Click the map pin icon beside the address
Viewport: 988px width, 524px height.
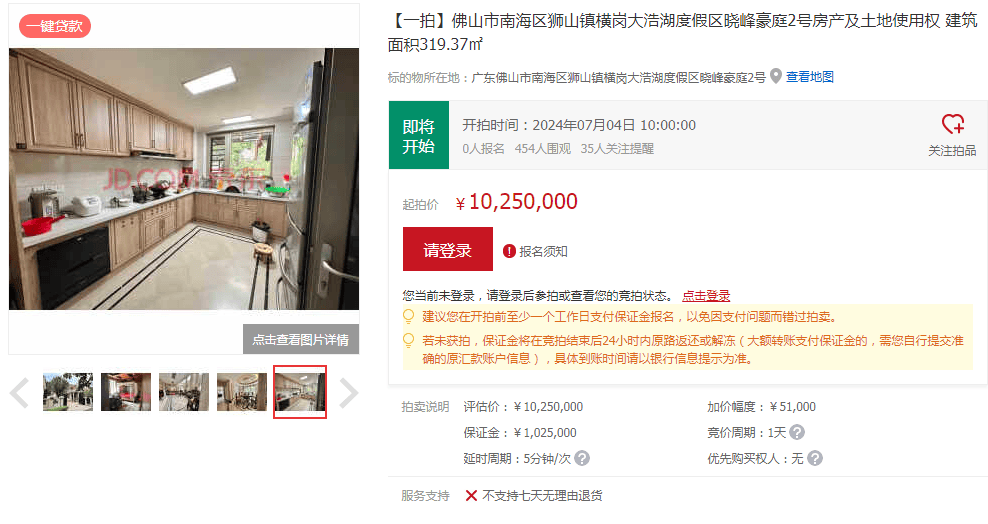click(776, 76)
